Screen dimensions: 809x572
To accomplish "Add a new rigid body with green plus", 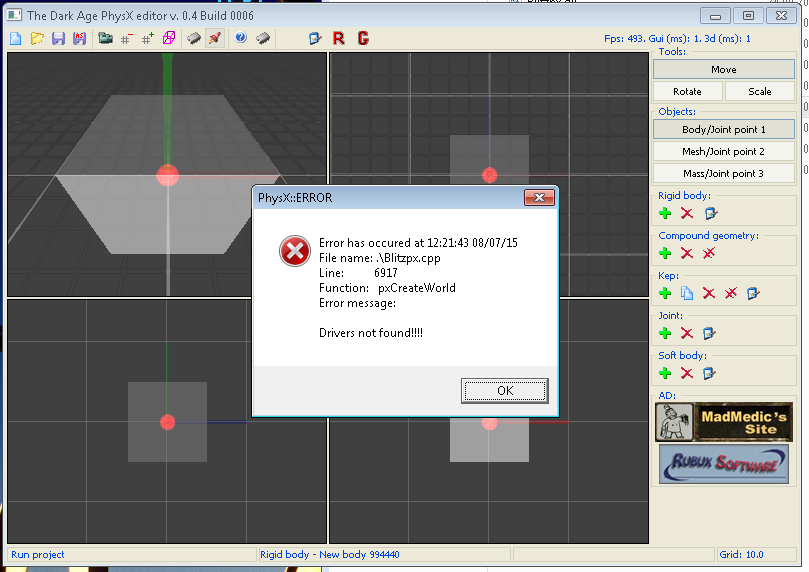I will (x=665, y=213).
